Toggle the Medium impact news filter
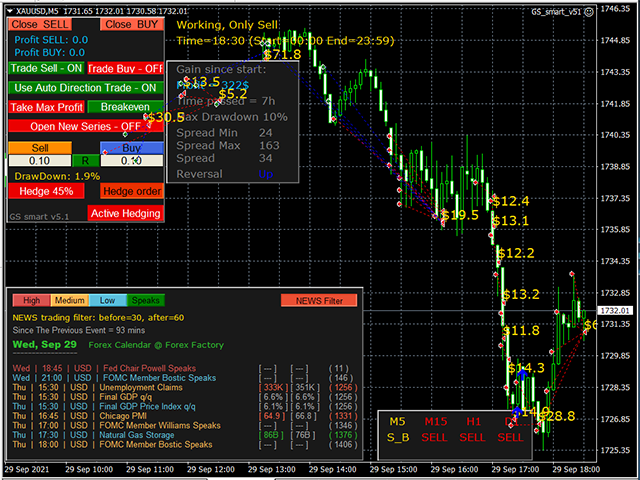 coord(69,300)
